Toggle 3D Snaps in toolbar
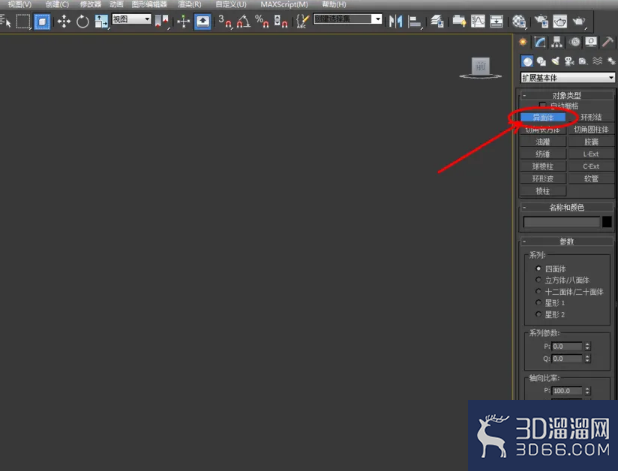The image size is (618, 471). coord(225,21)
